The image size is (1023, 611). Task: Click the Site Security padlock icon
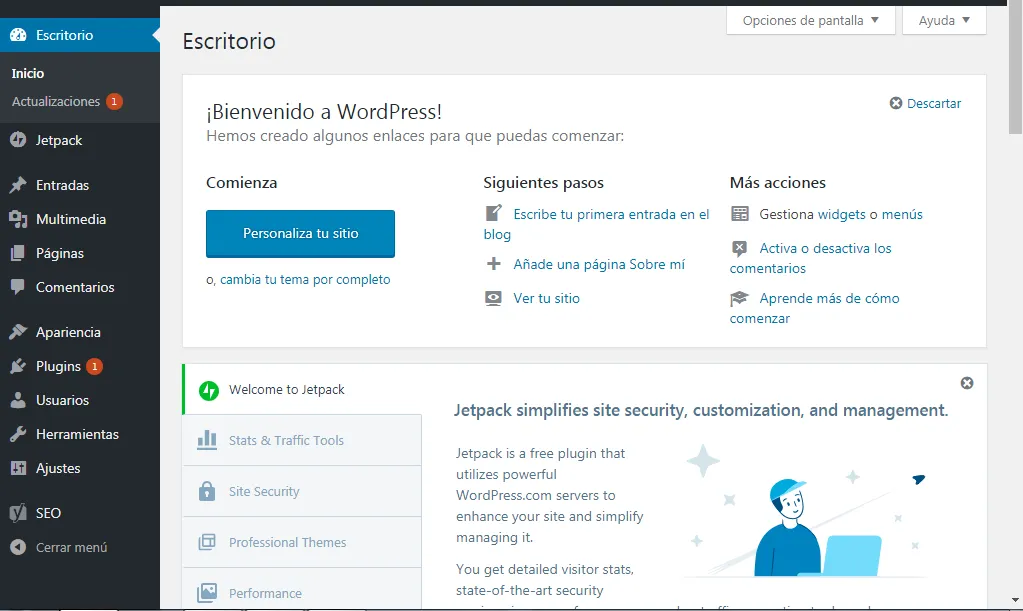click(x=207, y=491)
